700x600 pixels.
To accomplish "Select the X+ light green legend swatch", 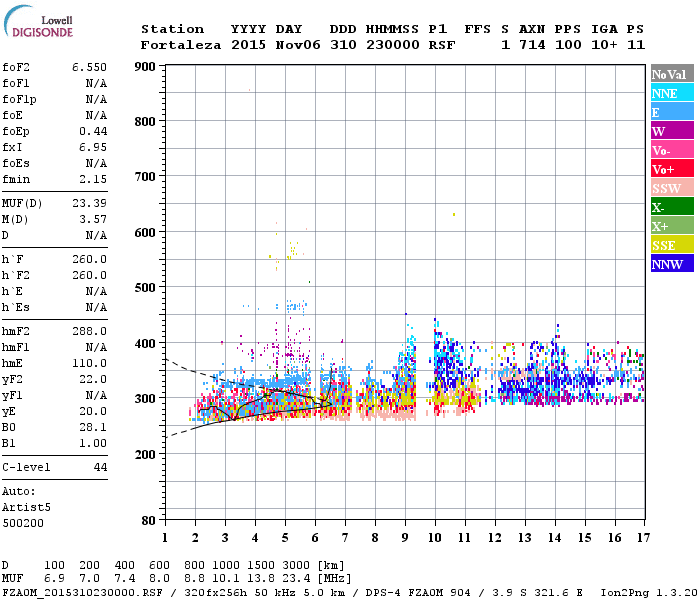I will [x=672, y=226].
